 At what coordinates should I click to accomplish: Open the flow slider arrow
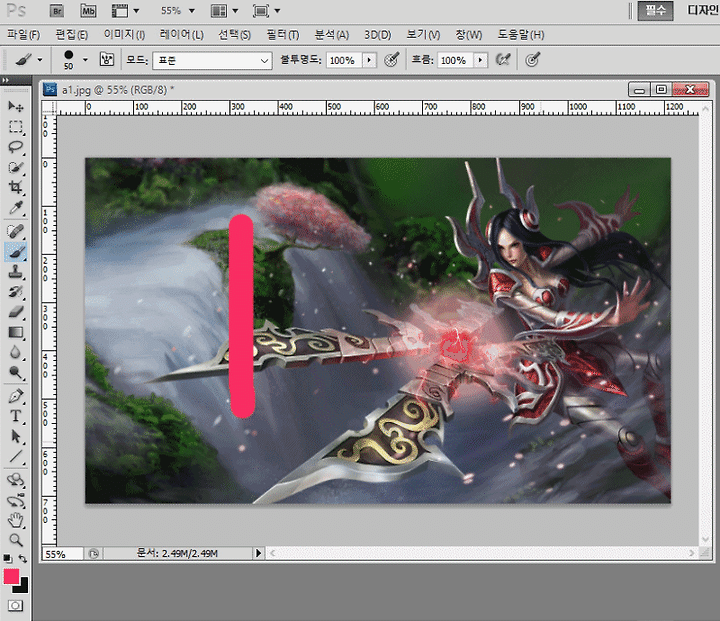coord(480,60)
